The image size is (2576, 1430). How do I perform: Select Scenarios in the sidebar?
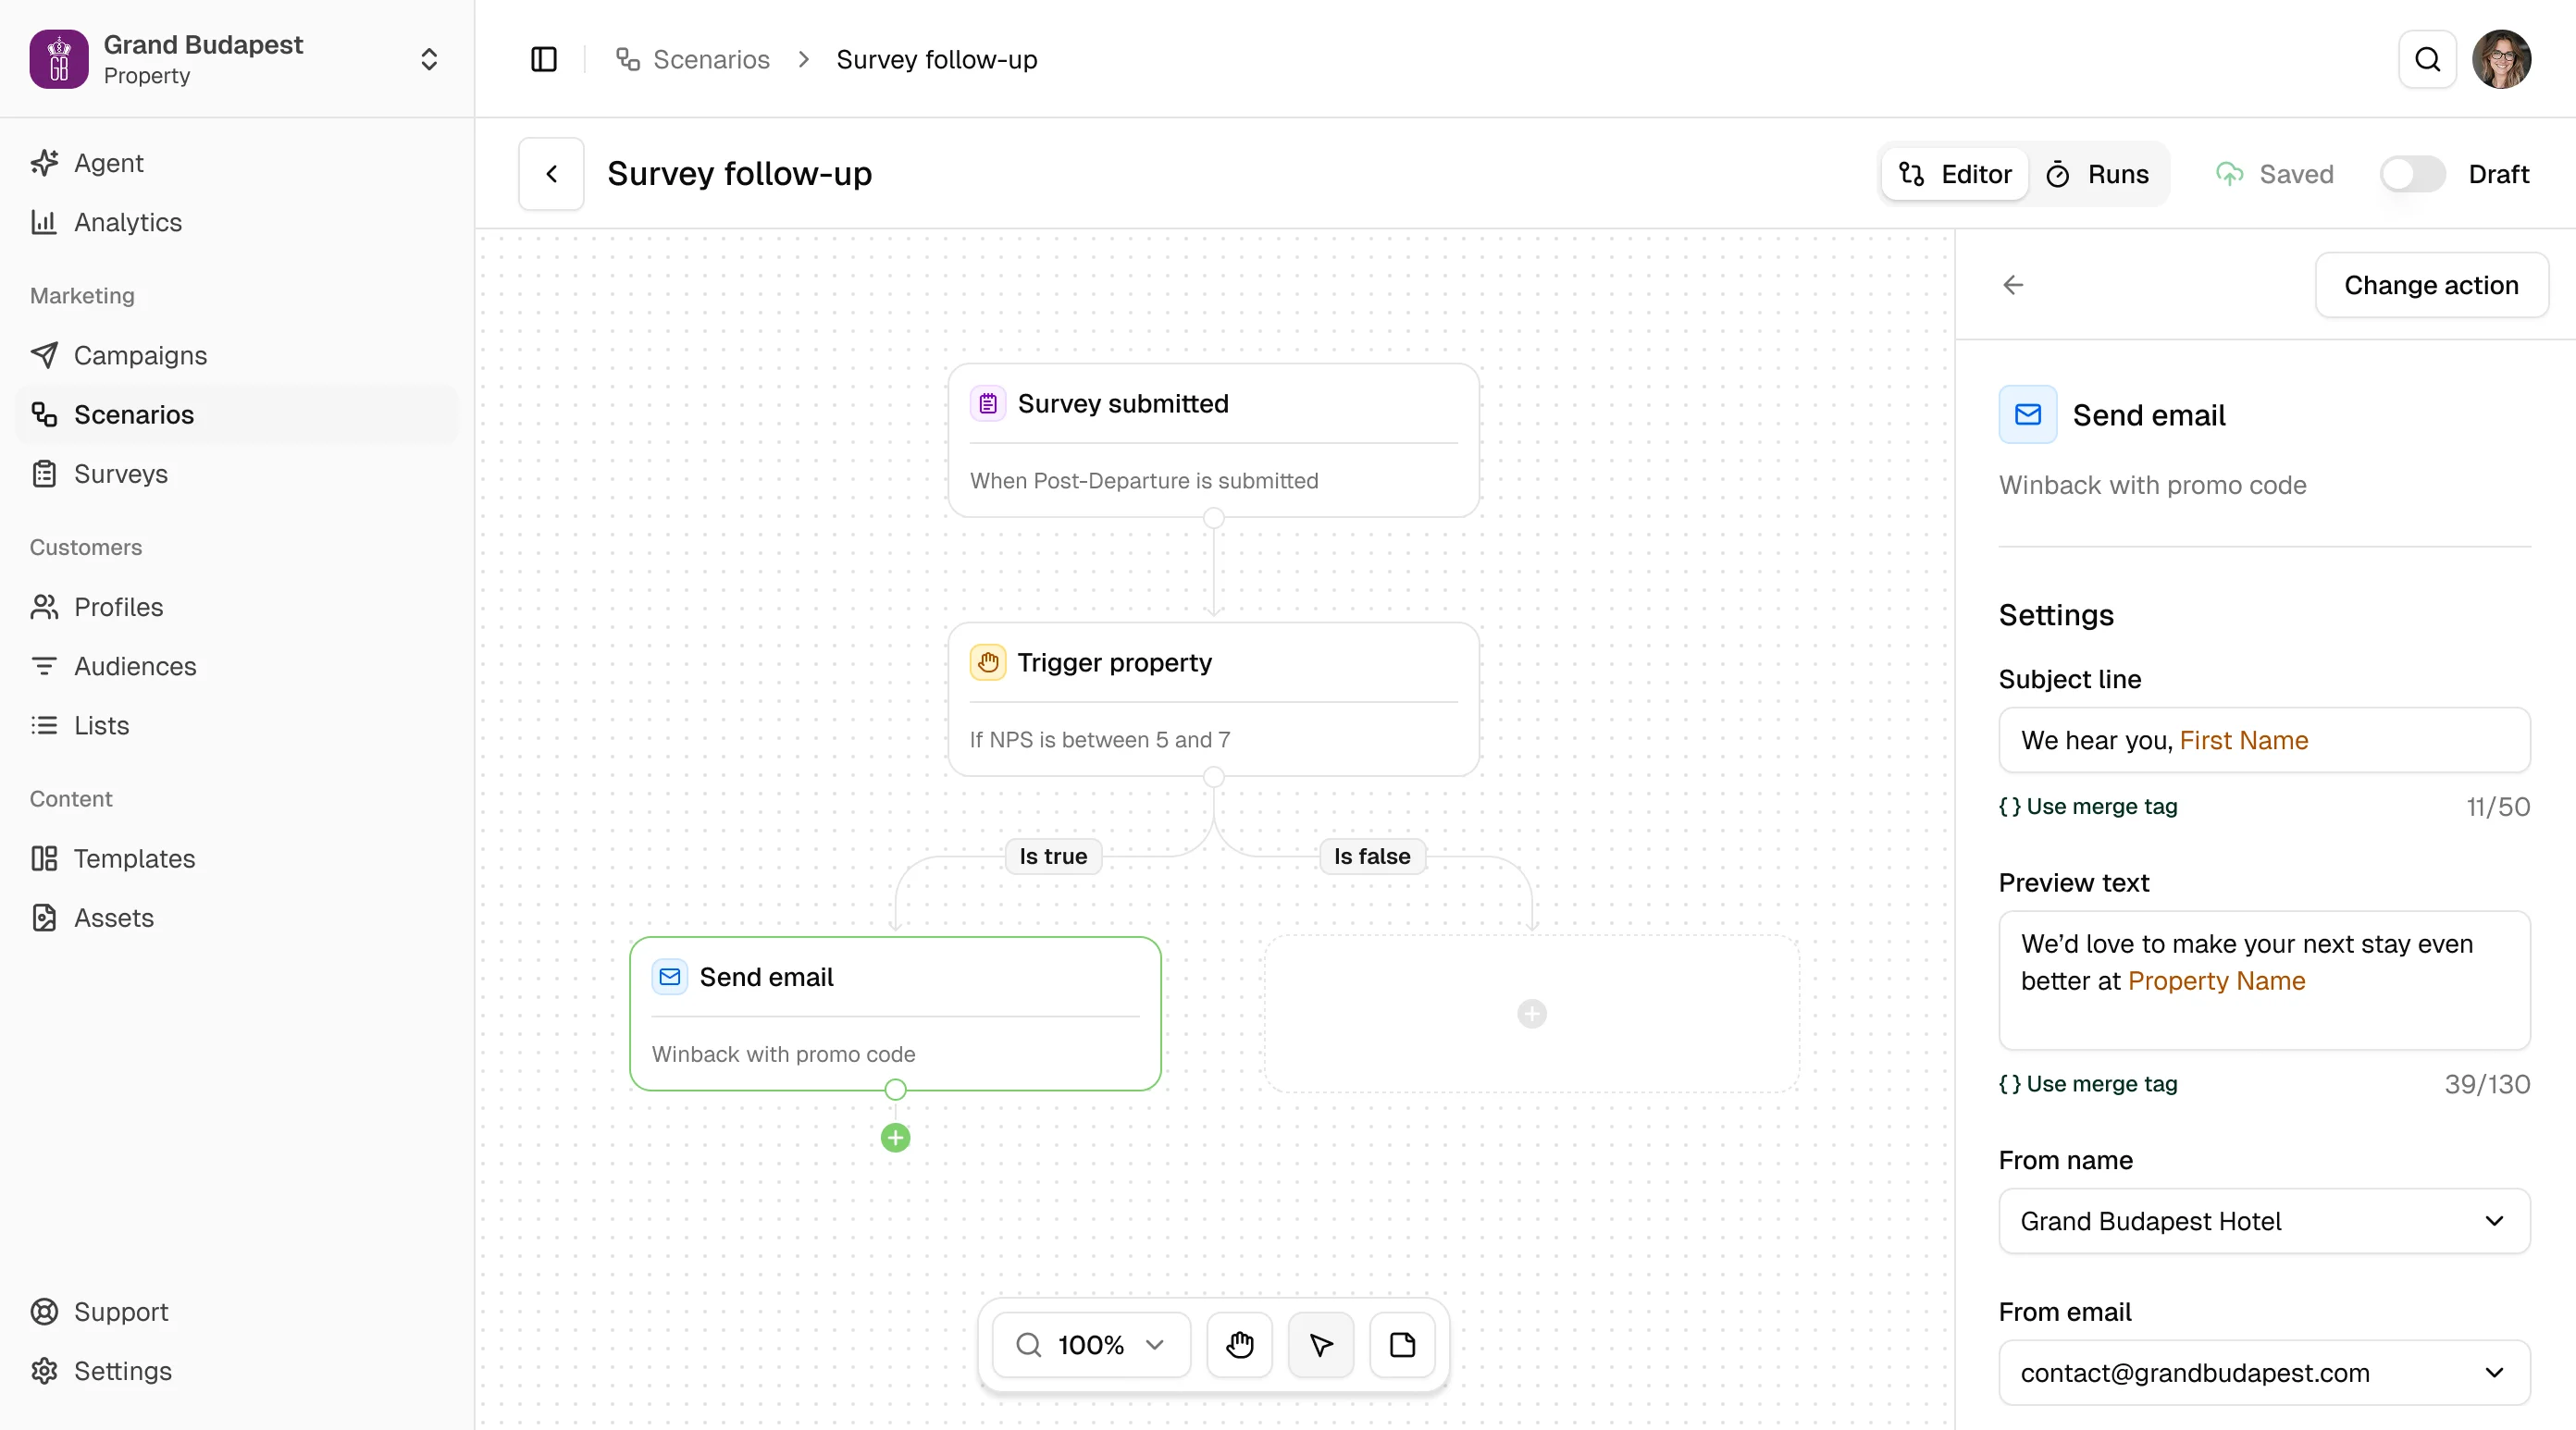point(237,414)
